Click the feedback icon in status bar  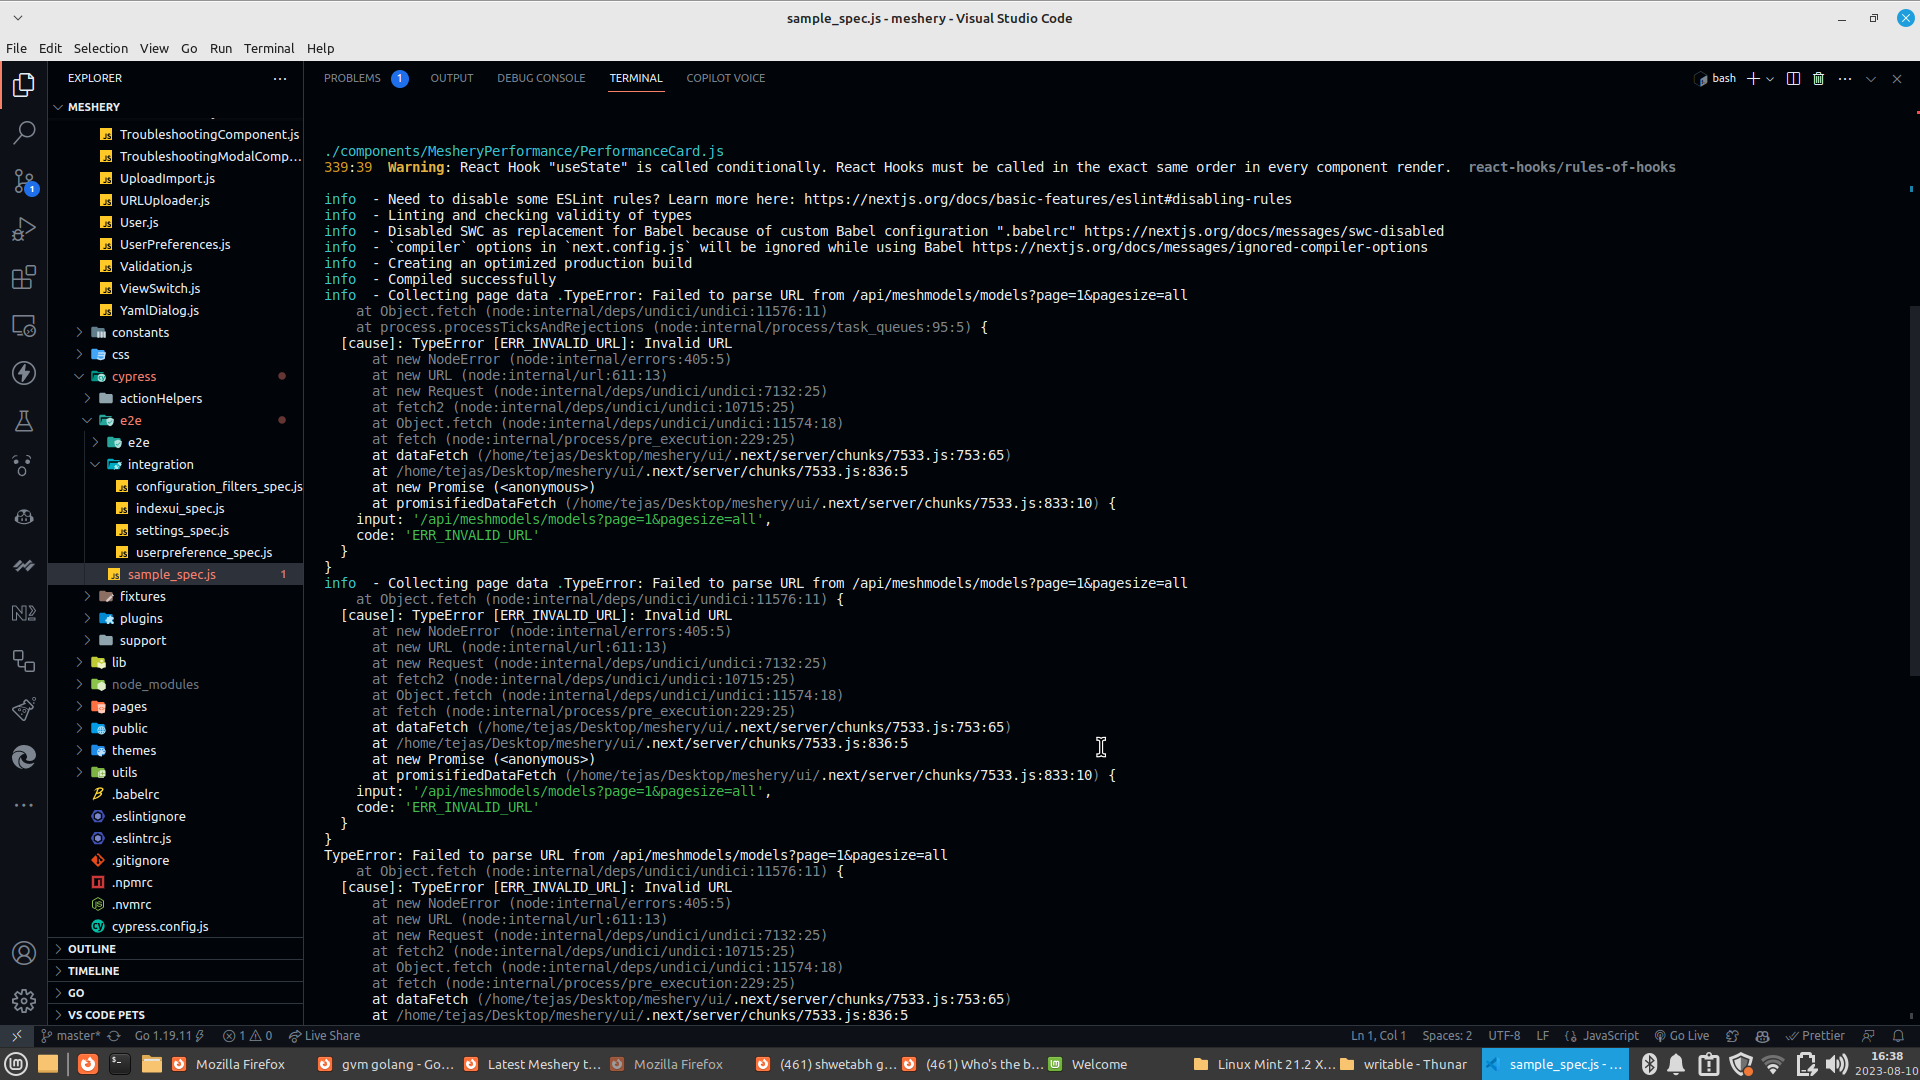pyautogui.click(x=1868, y=1036)
